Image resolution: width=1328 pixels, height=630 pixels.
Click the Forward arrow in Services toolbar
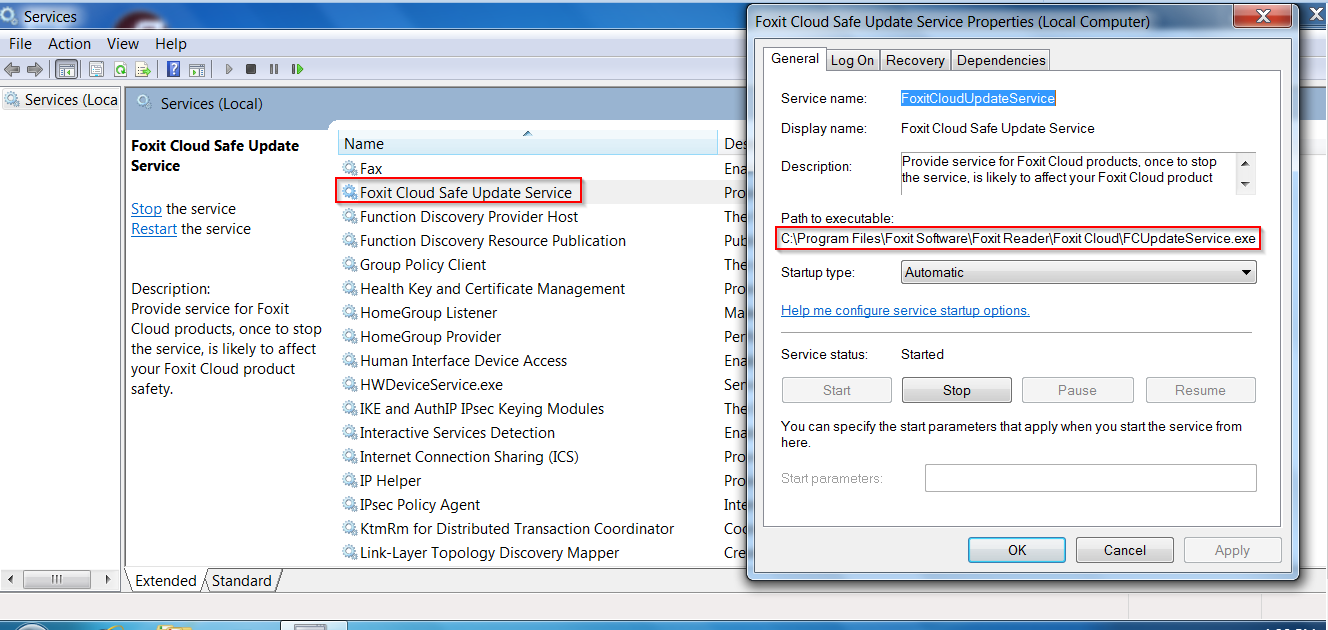35,69
